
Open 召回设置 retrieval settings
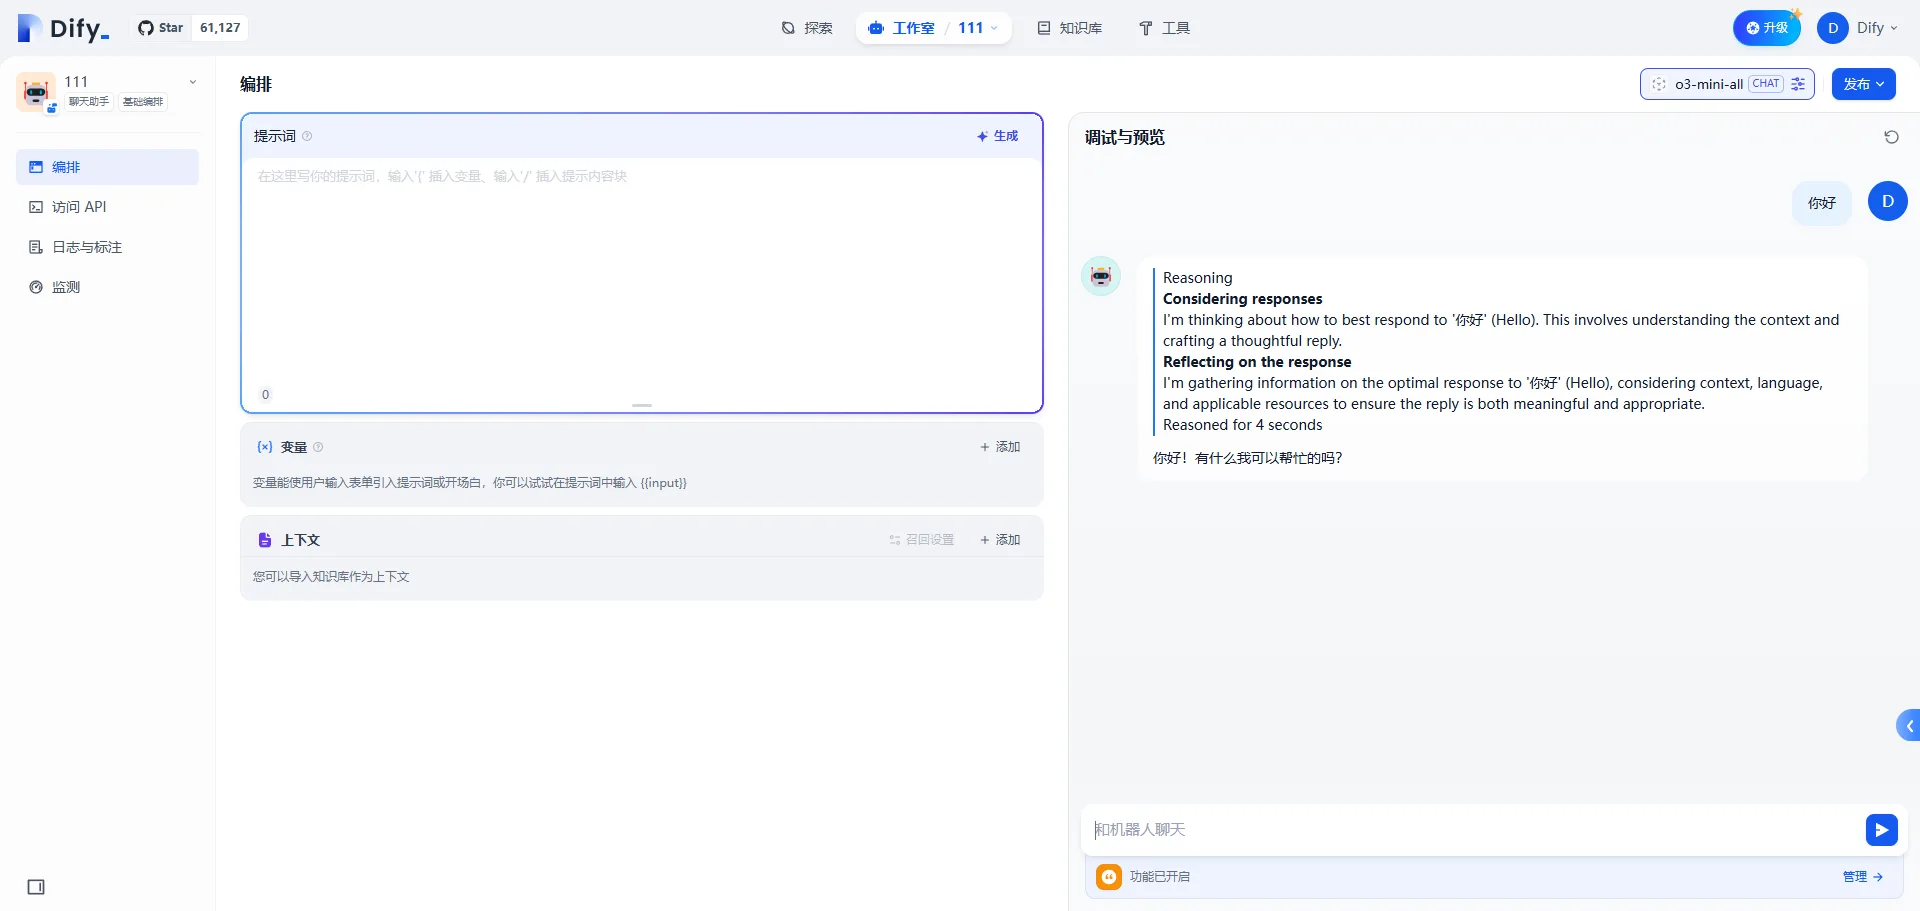921,540
